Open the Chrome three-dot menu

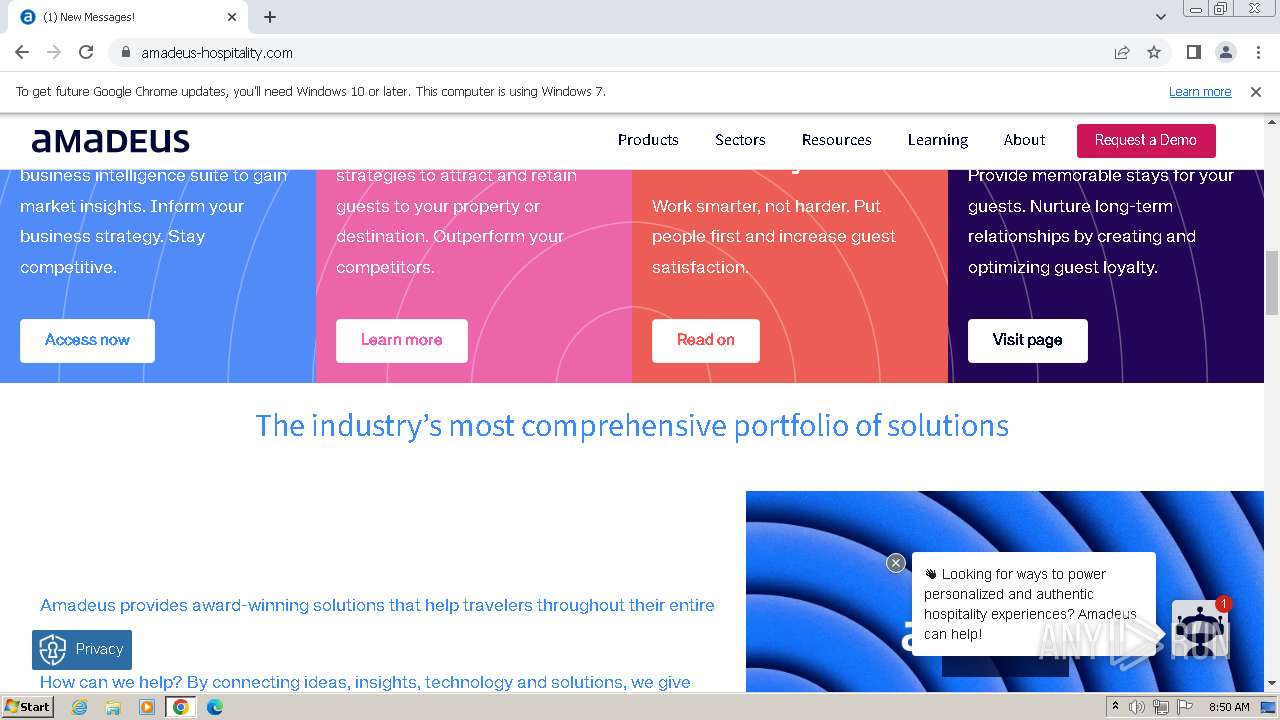(1258, 52)
